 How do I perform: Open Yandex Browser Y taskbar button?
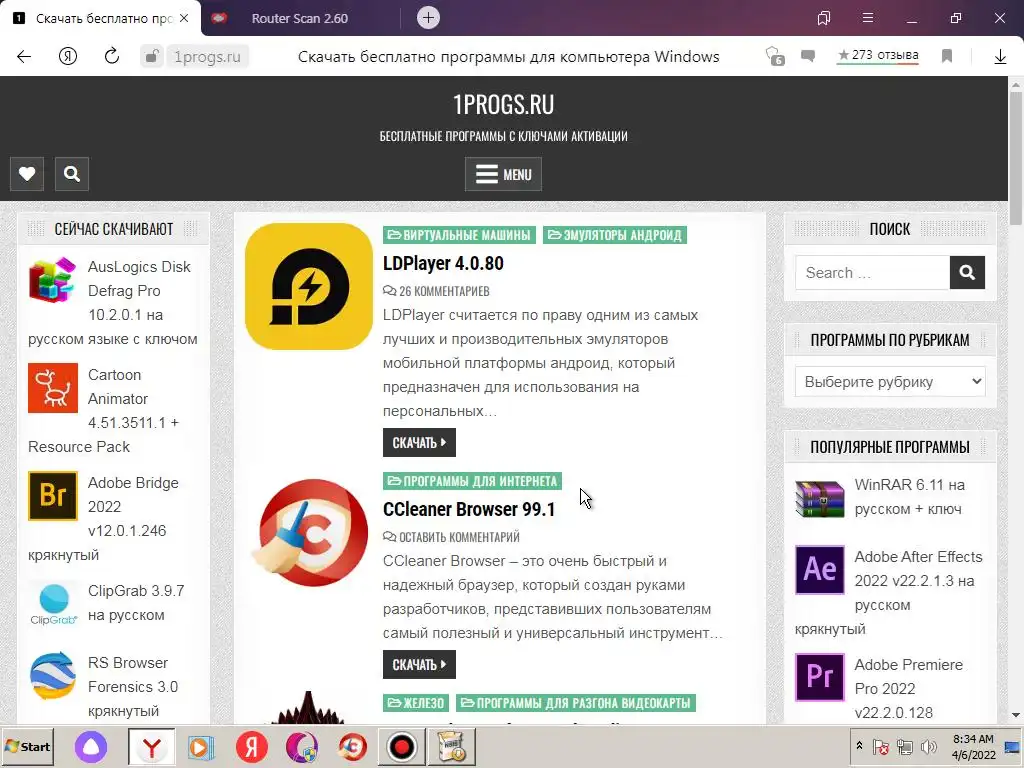[x=152, y=746]
